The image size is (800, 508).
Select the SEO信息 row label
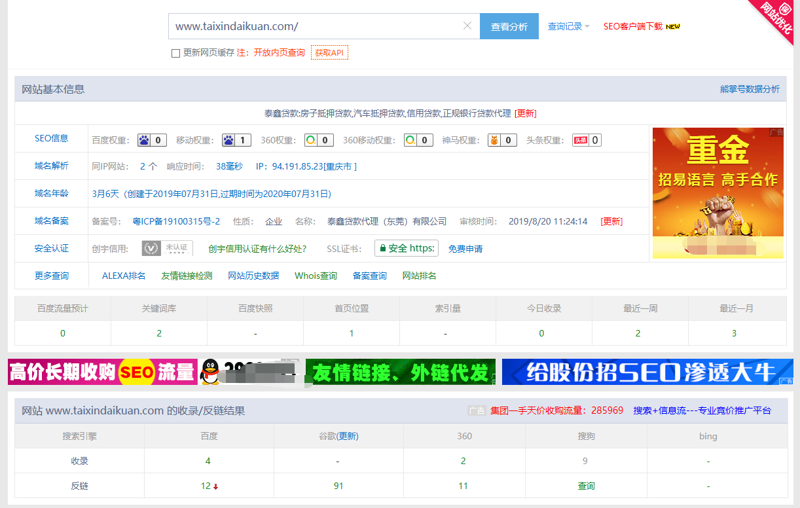point(51,138)
